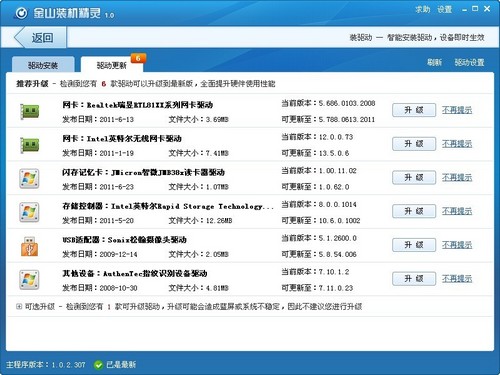This screenshot has height=375, width=500.
Task: Click the green 已是最新 status checkmark
Action: click(98, 365)
